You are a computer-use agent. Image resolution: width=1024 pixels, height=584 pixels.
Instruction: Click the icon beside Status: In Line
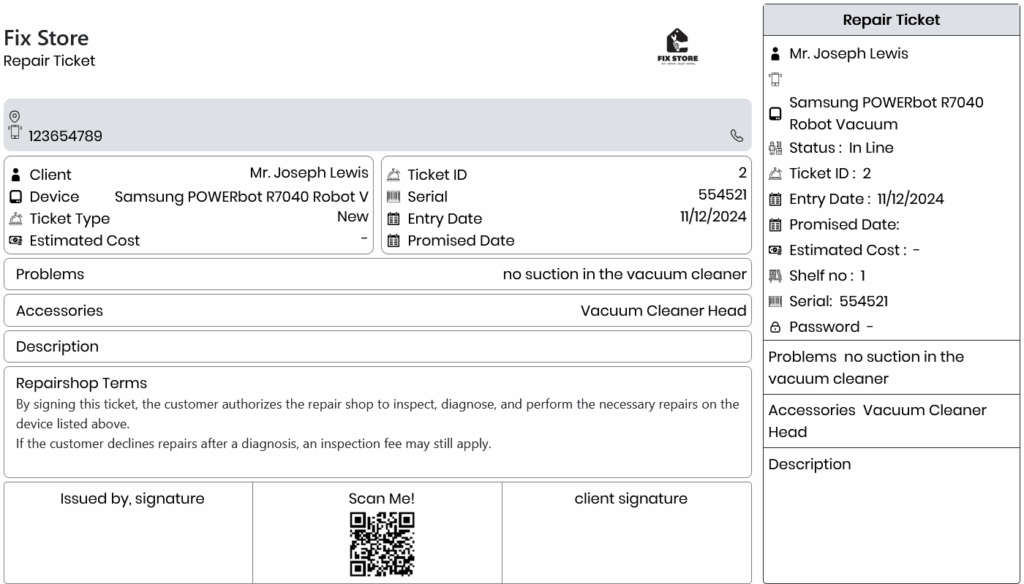[775, 148]
